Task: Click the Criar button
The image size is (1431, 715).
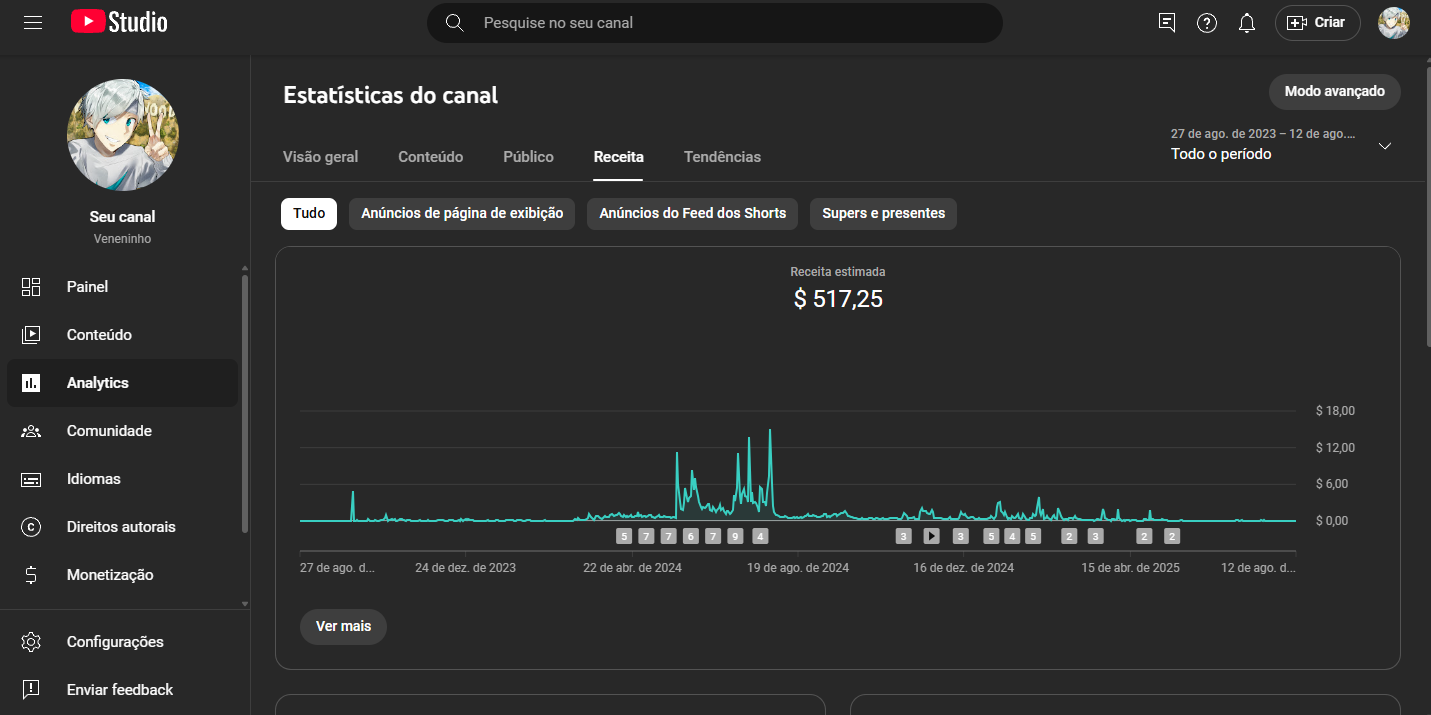Action: (x=1317, y=22)
